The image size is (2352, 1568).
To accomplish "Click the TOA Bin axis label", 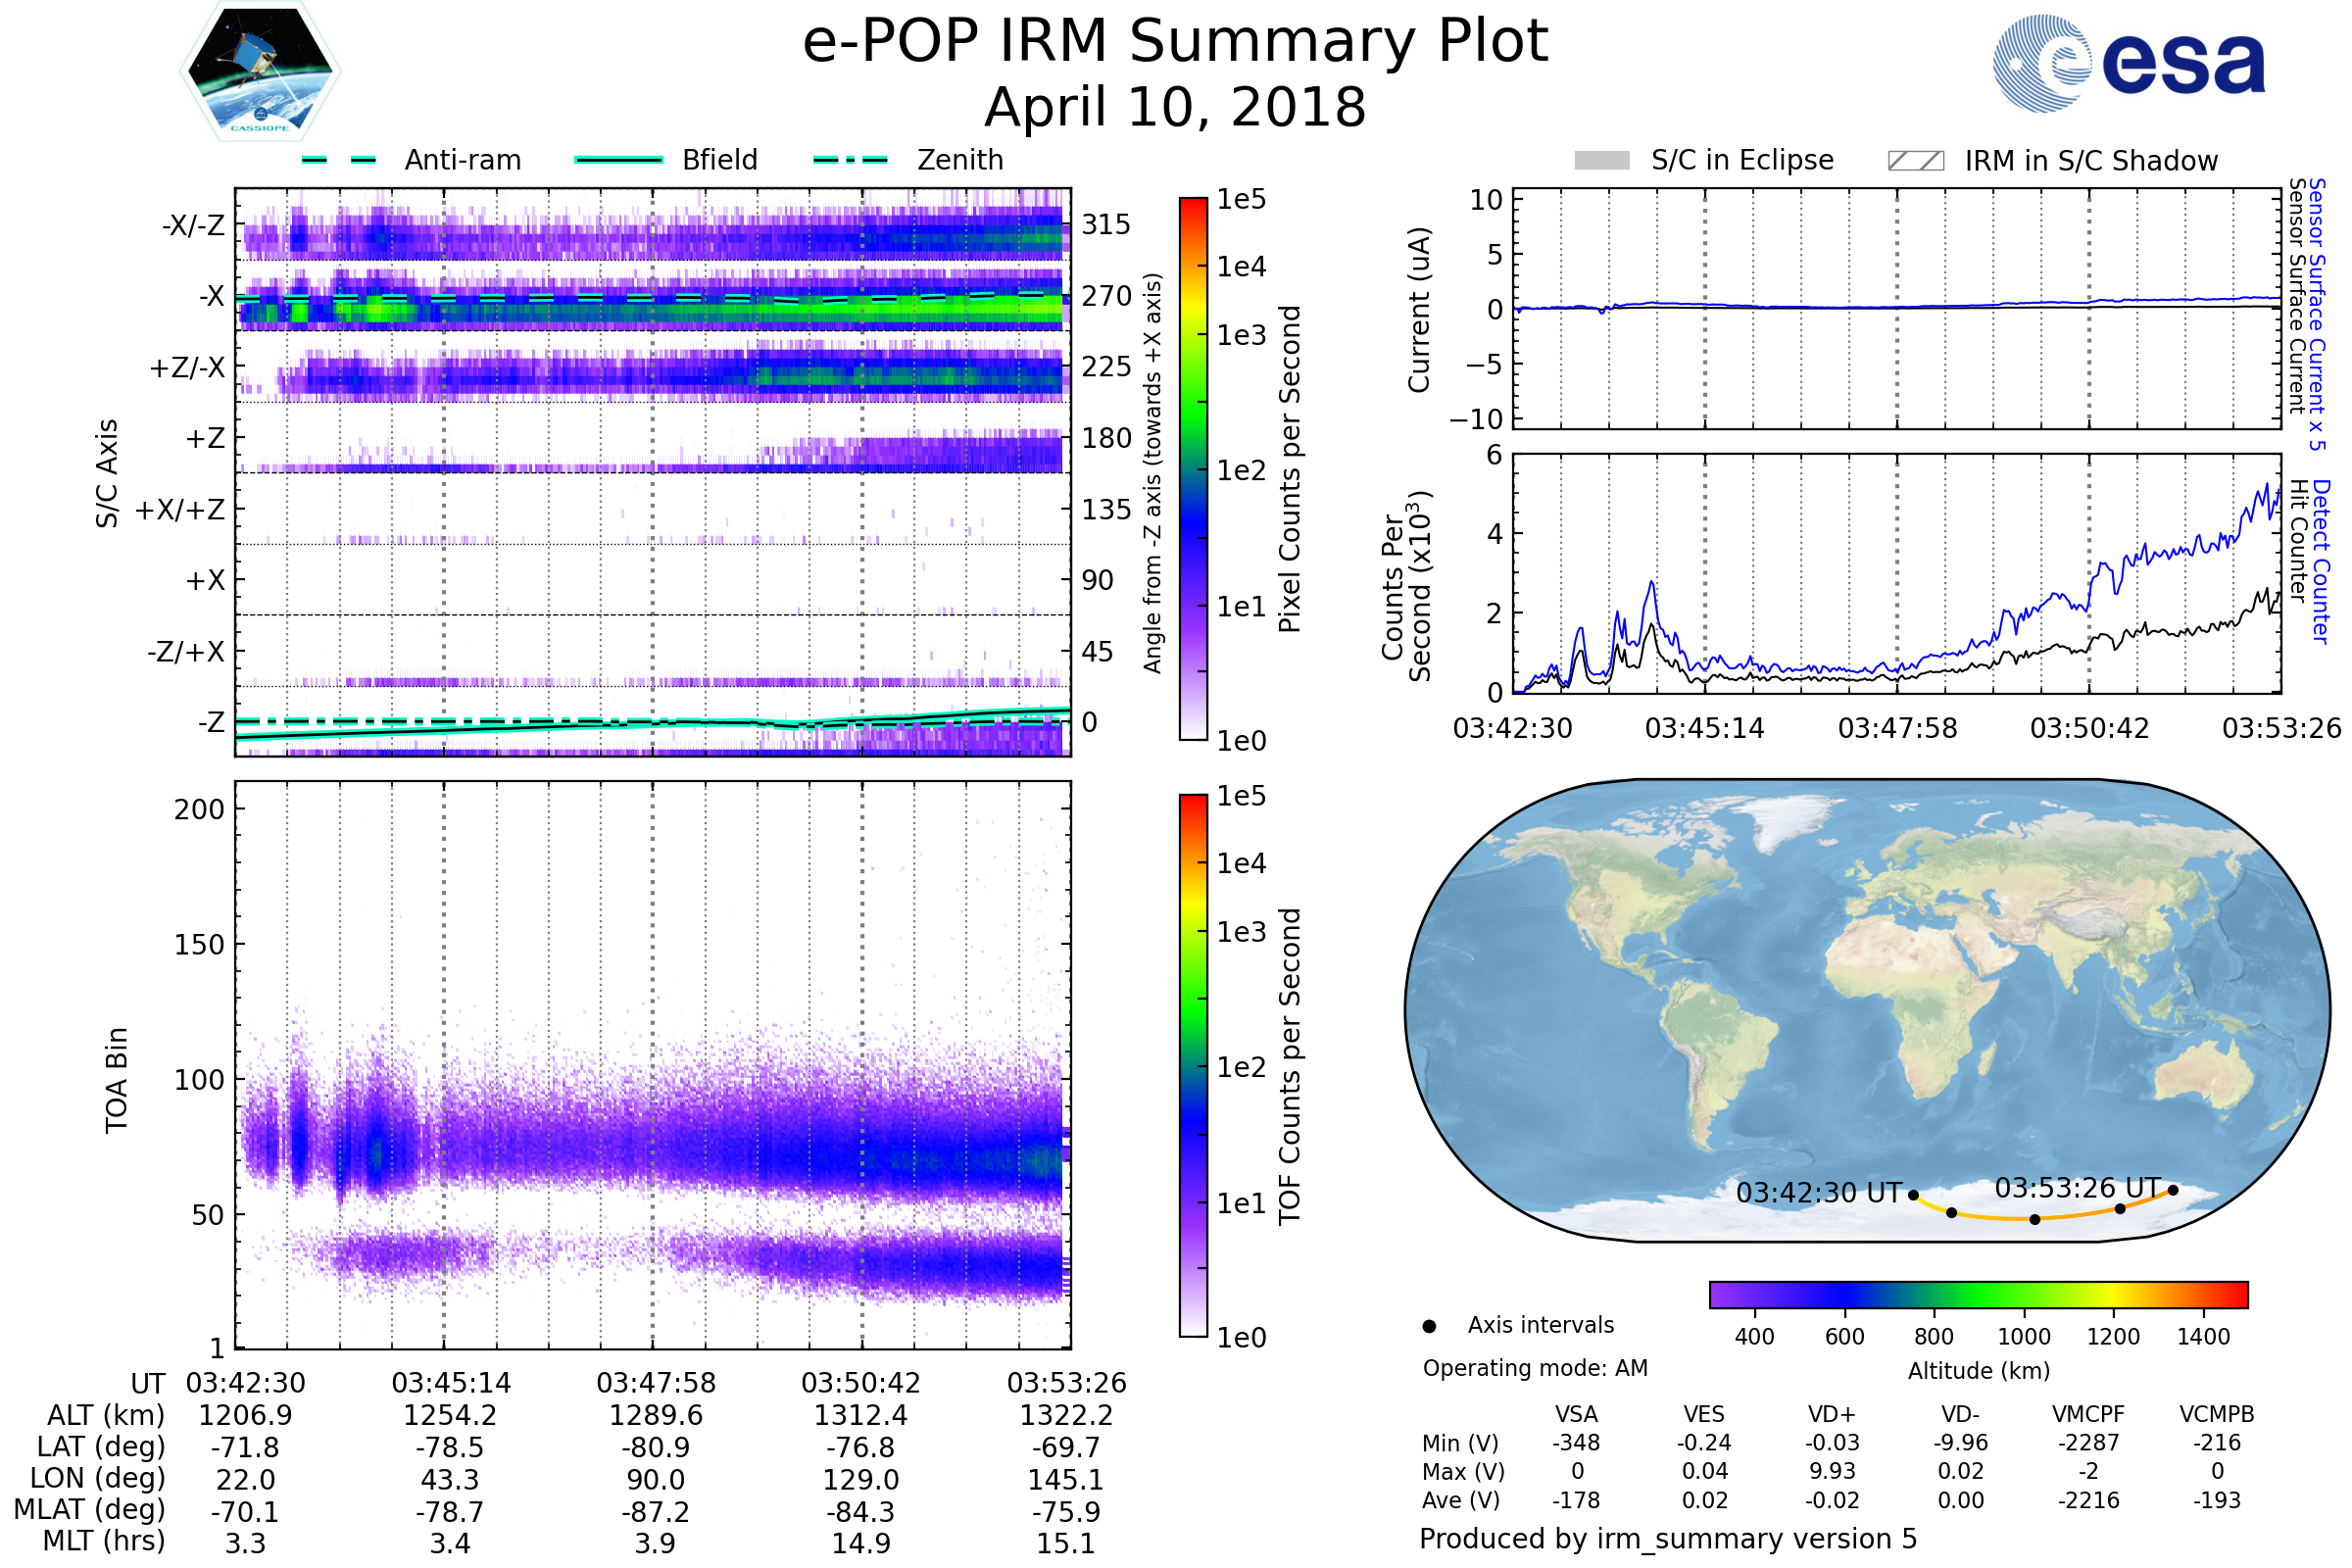I will tap(117, 1080).
